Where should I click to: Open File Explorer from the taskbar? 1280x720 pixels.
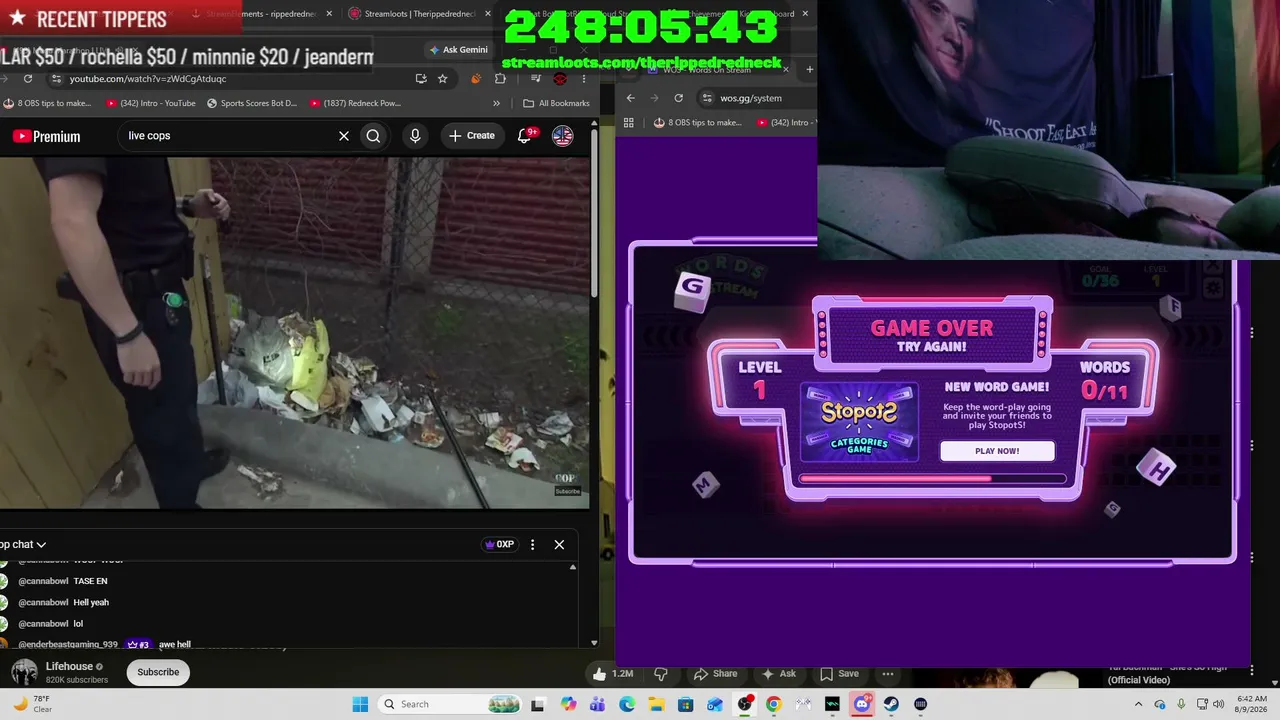[x=656, y=704]
